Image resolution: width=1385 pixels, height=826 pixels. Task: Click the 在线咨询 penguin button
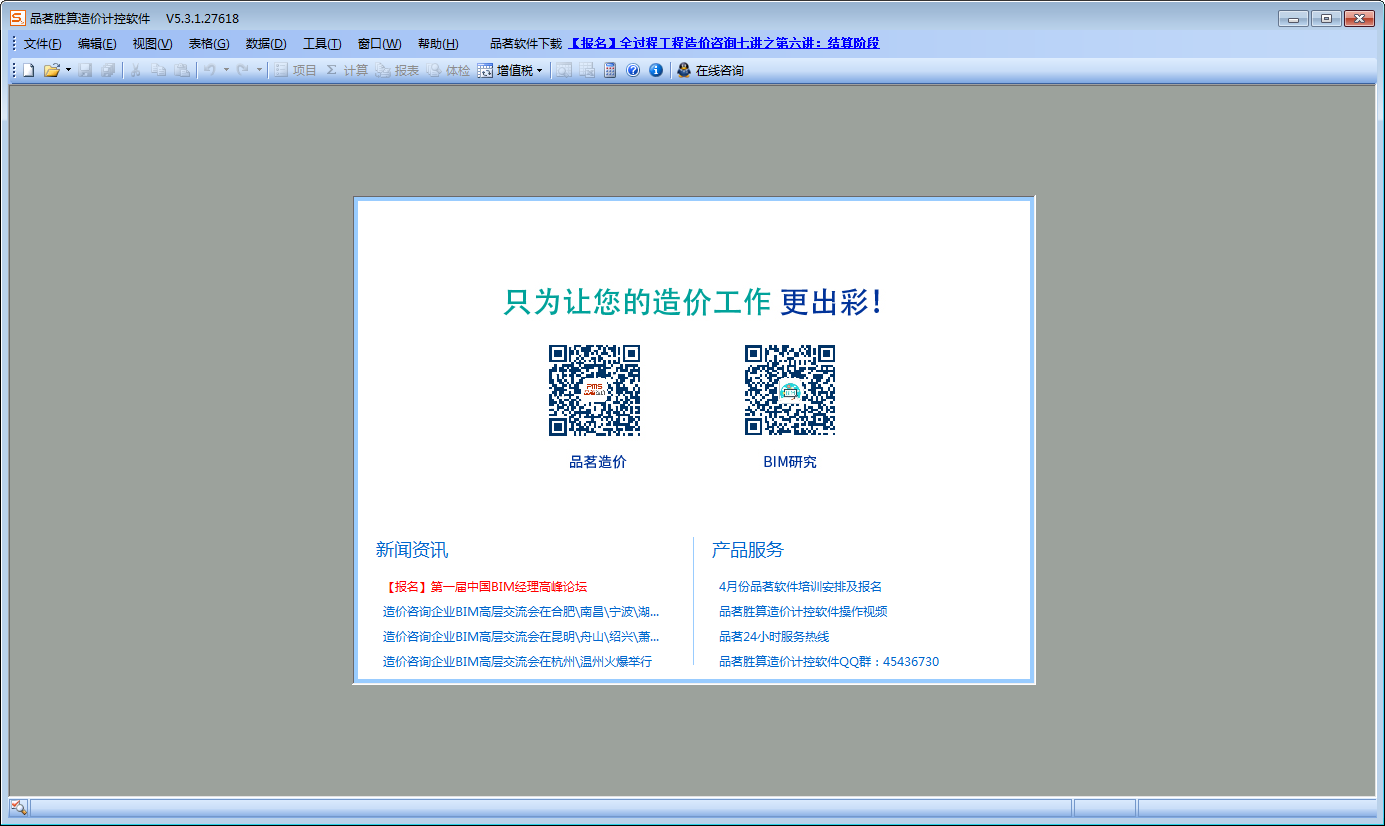click(x=710, y=70)
